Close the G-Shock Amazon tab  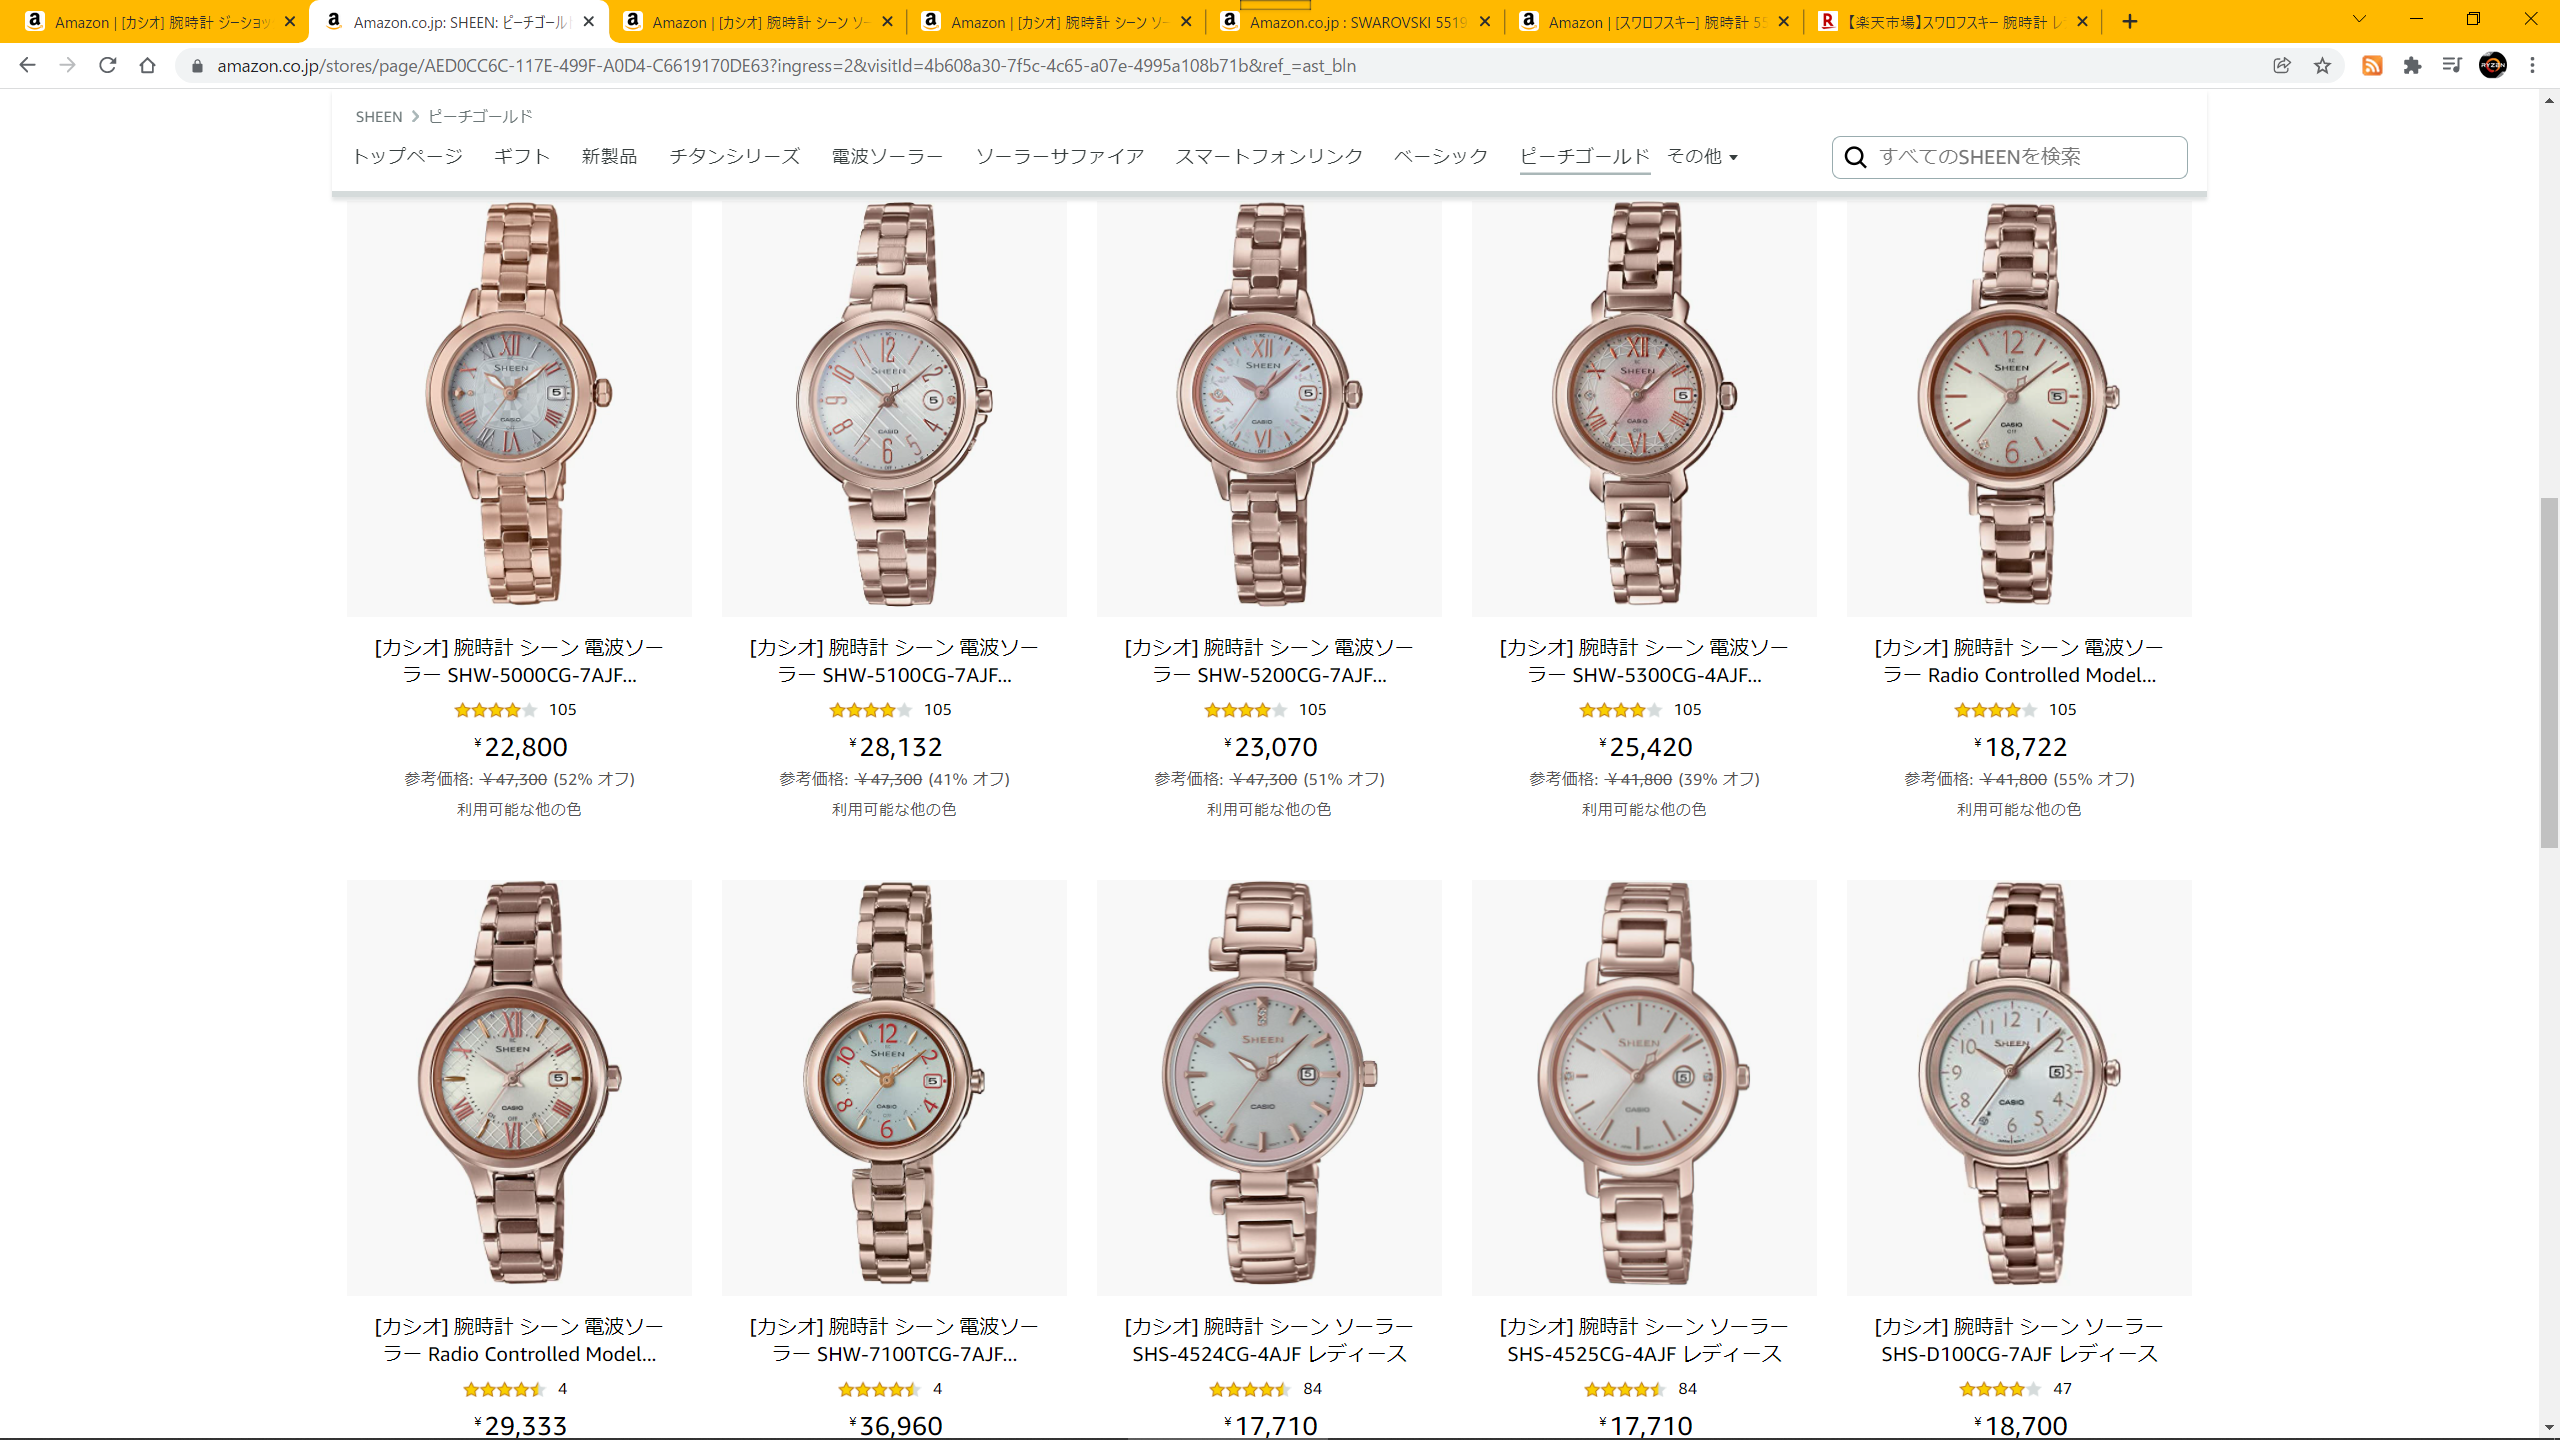tap(290, 21)
